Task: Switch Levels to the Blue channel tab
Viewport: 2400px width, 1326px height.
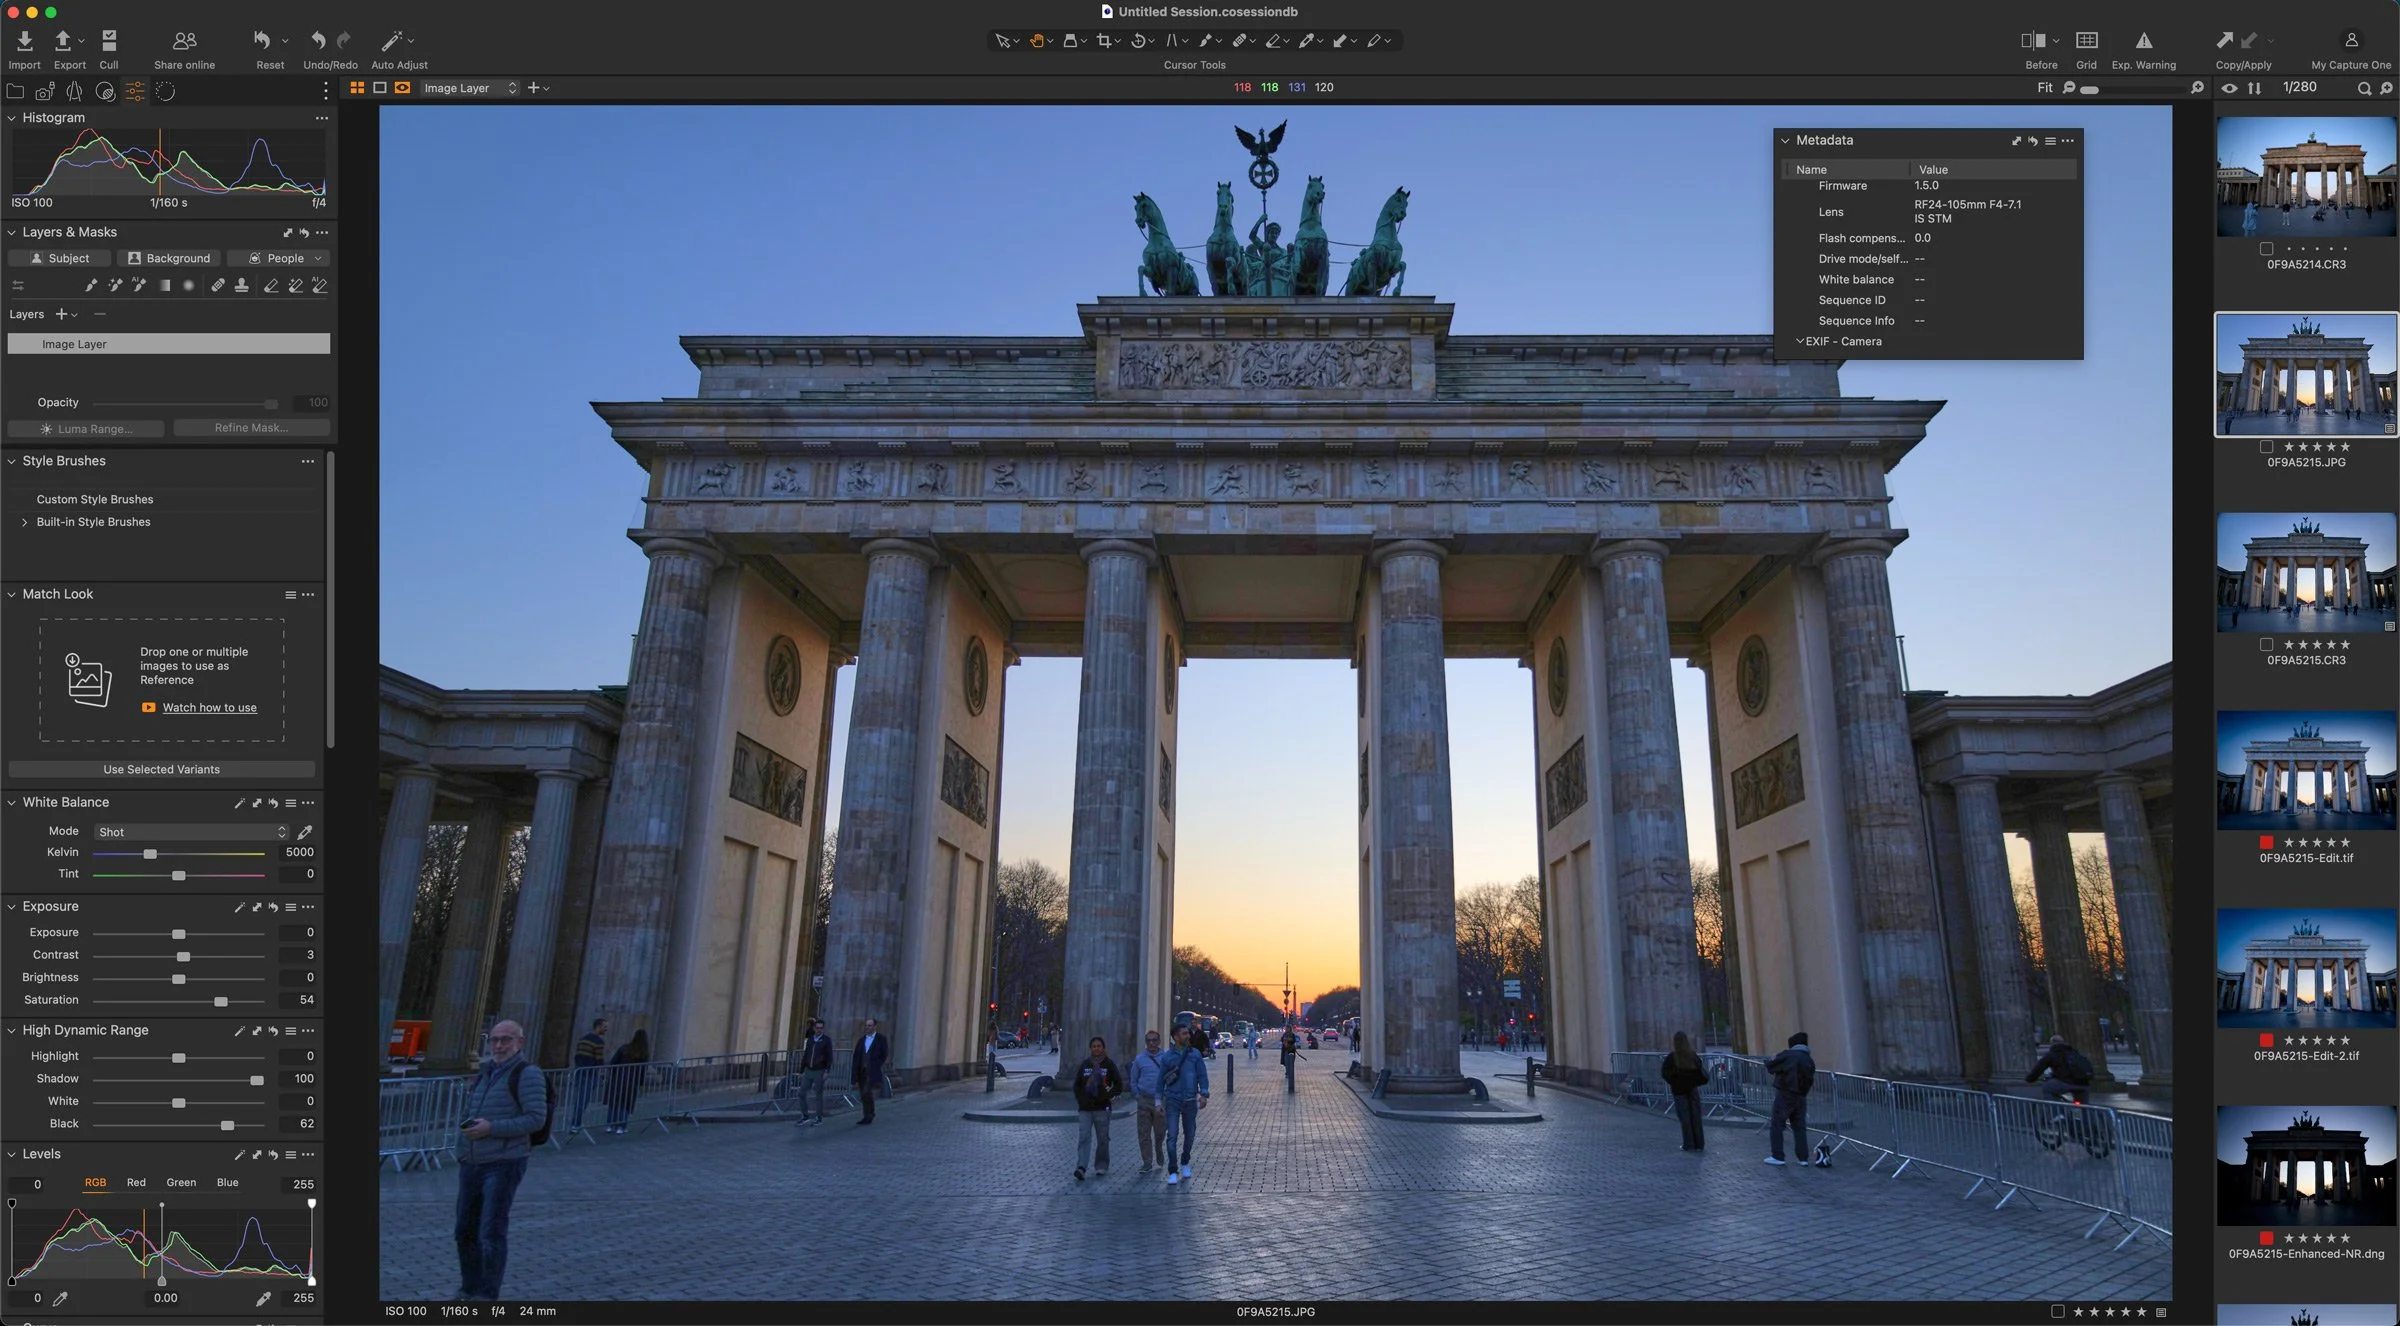Action: [227, 1182]
